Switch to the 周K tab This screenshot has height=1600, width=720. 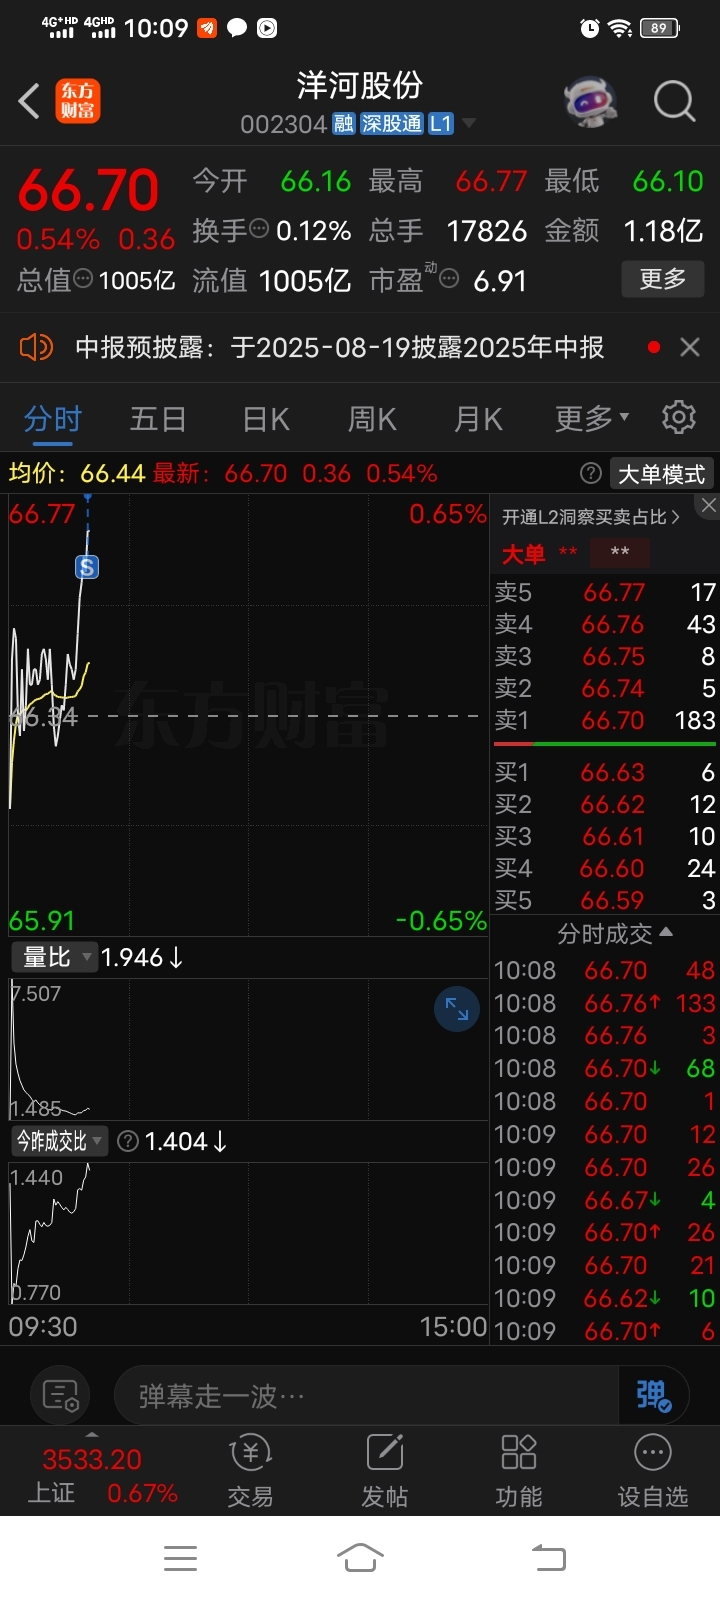372,419
